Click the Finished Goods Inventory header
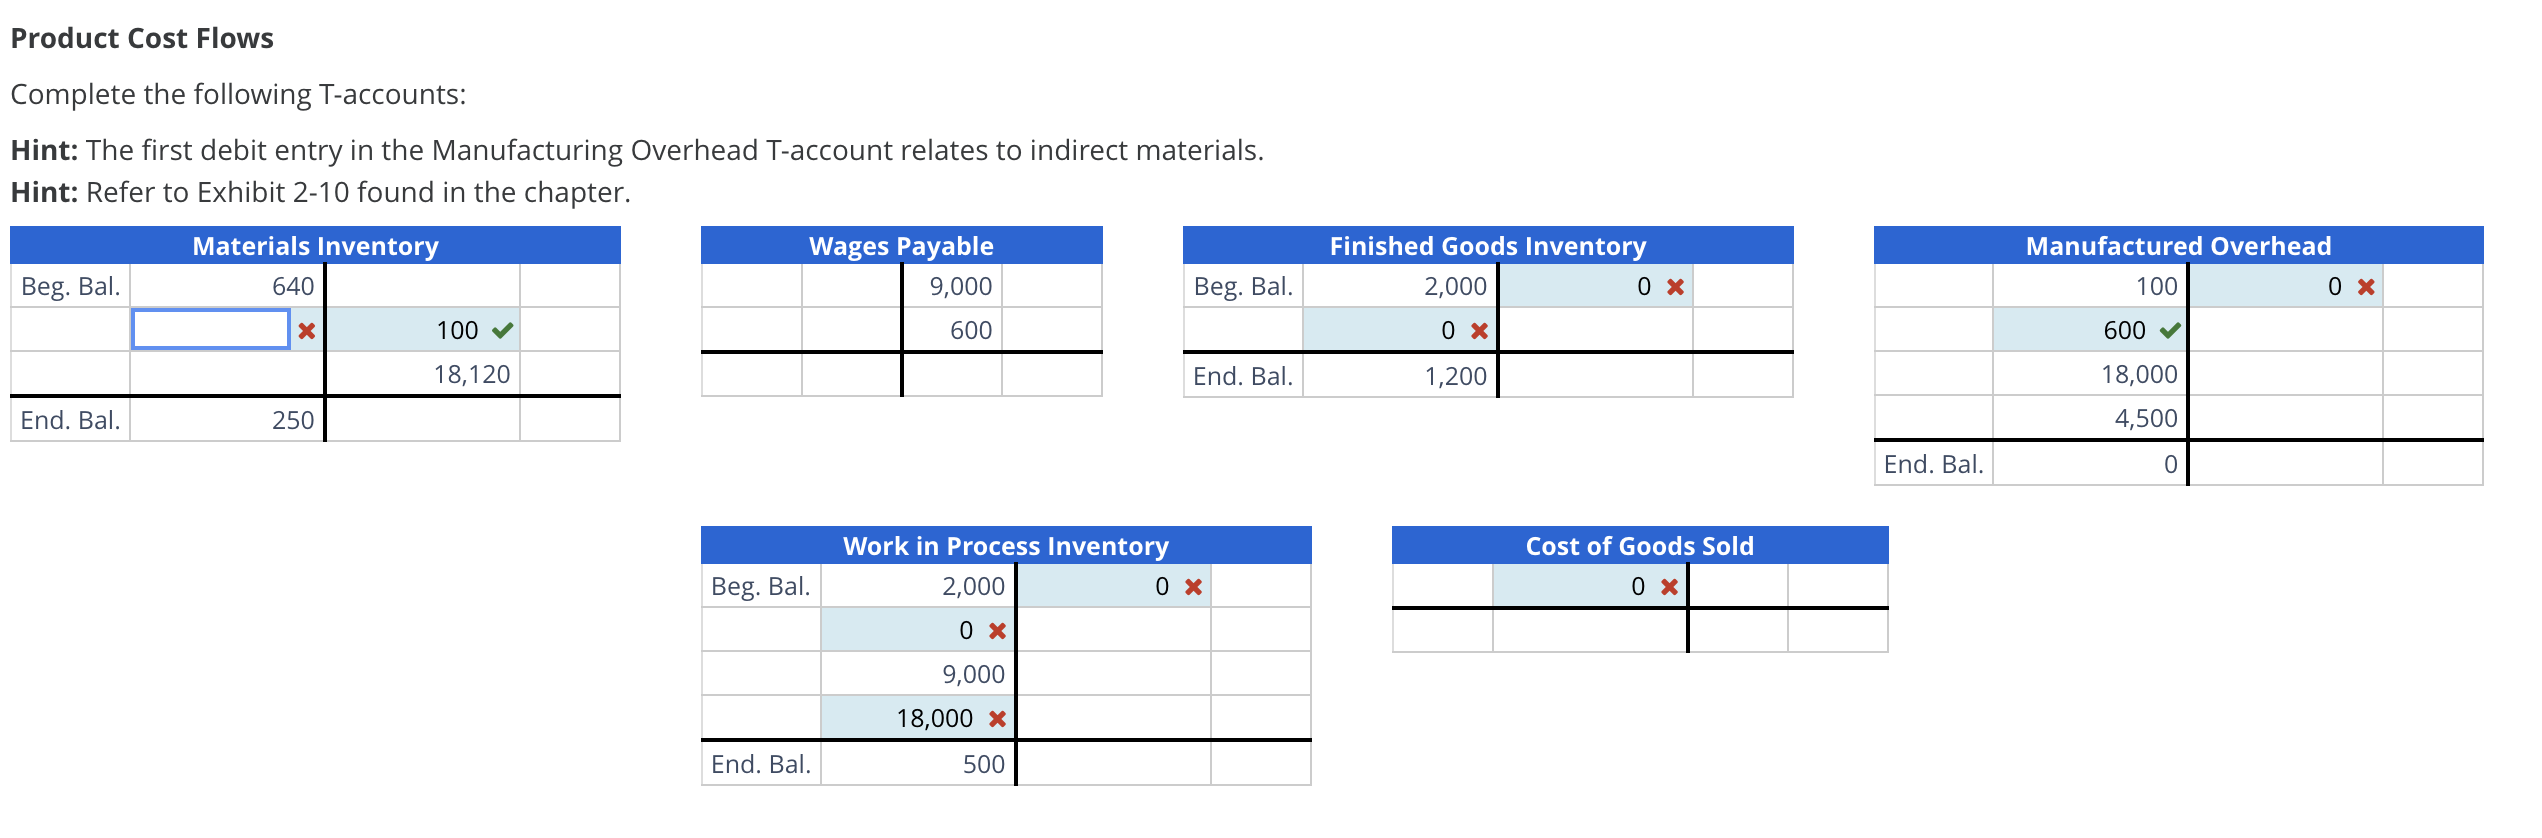This screenshot has height=838, width=2542. click(x=1488, y=245)
